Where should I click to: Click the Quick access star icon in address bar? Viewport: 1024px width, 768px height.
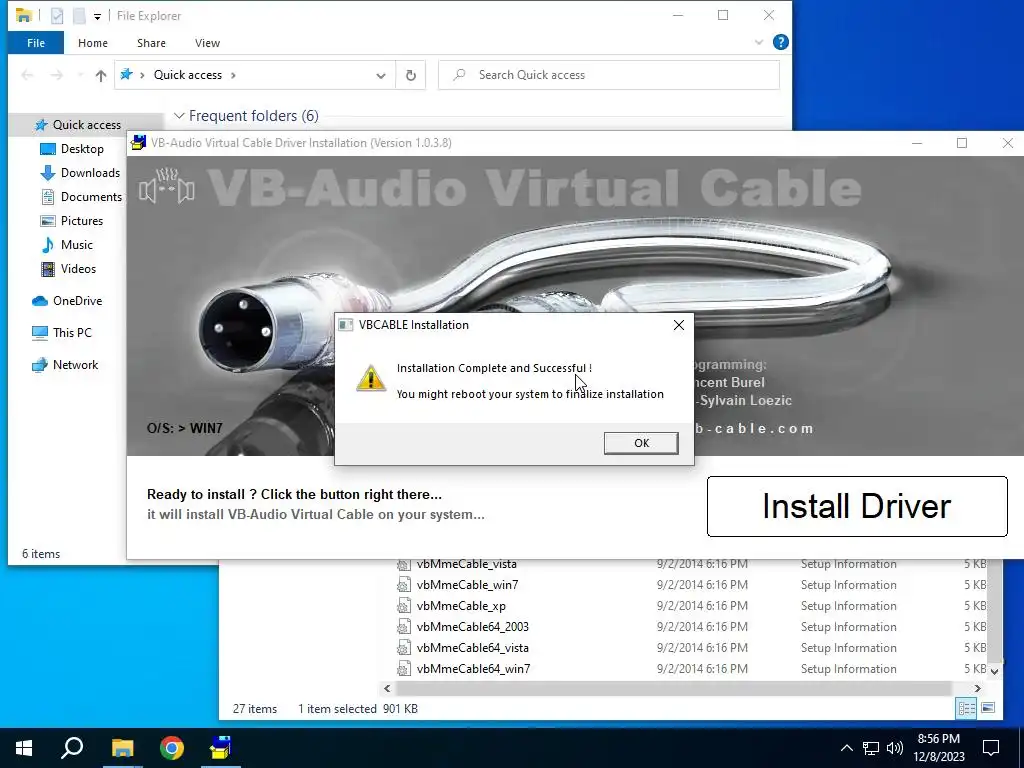tap(126, 74)
